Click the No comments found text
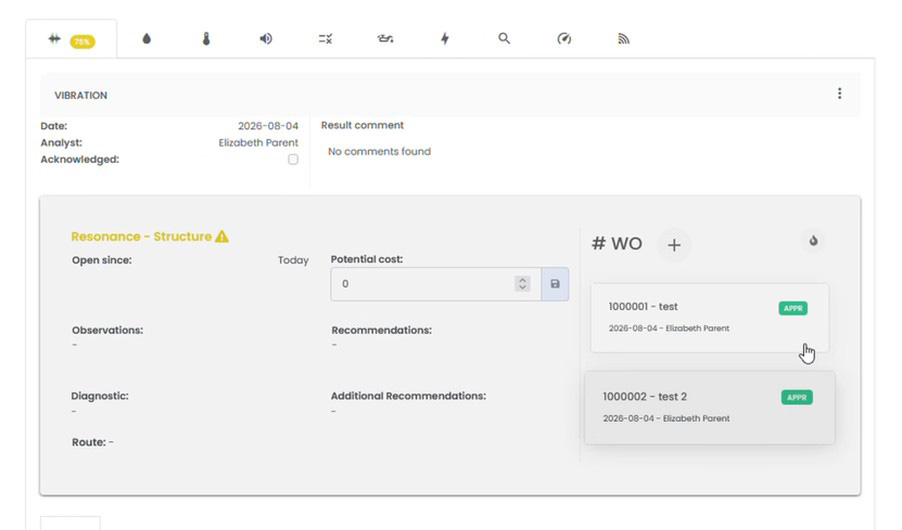 [379, 151]
